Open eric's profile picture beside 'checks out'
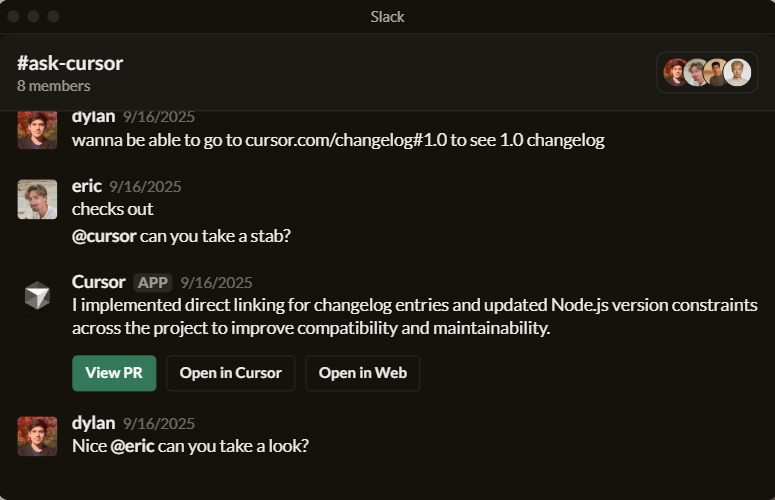775x500 pixels. click(x=37, y=199)
